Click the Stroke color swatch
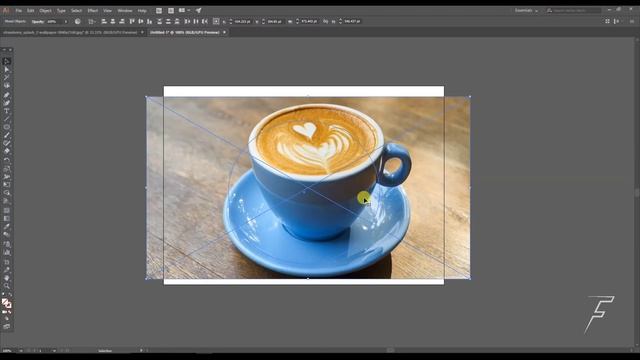The height and width of the screenshot is (360, 640). (8, 305)
